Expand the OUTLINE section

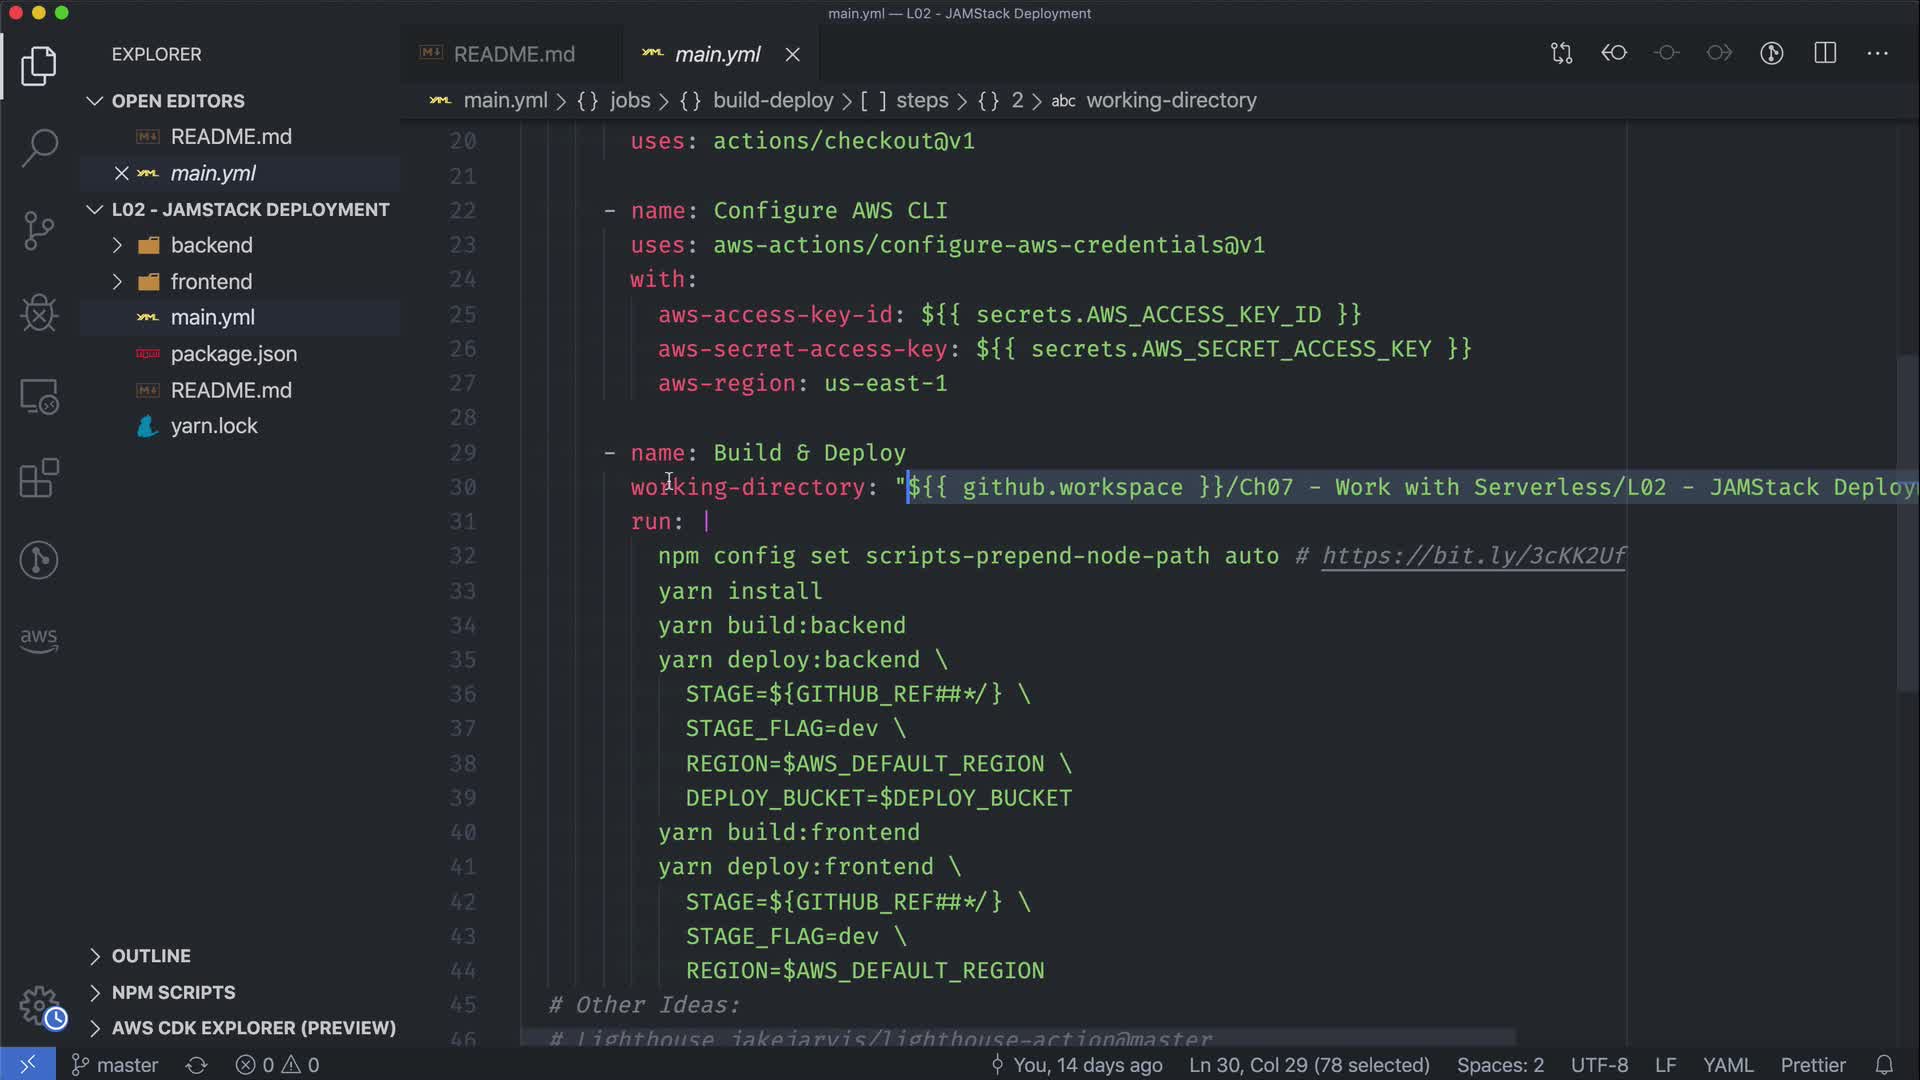[150, 956]
